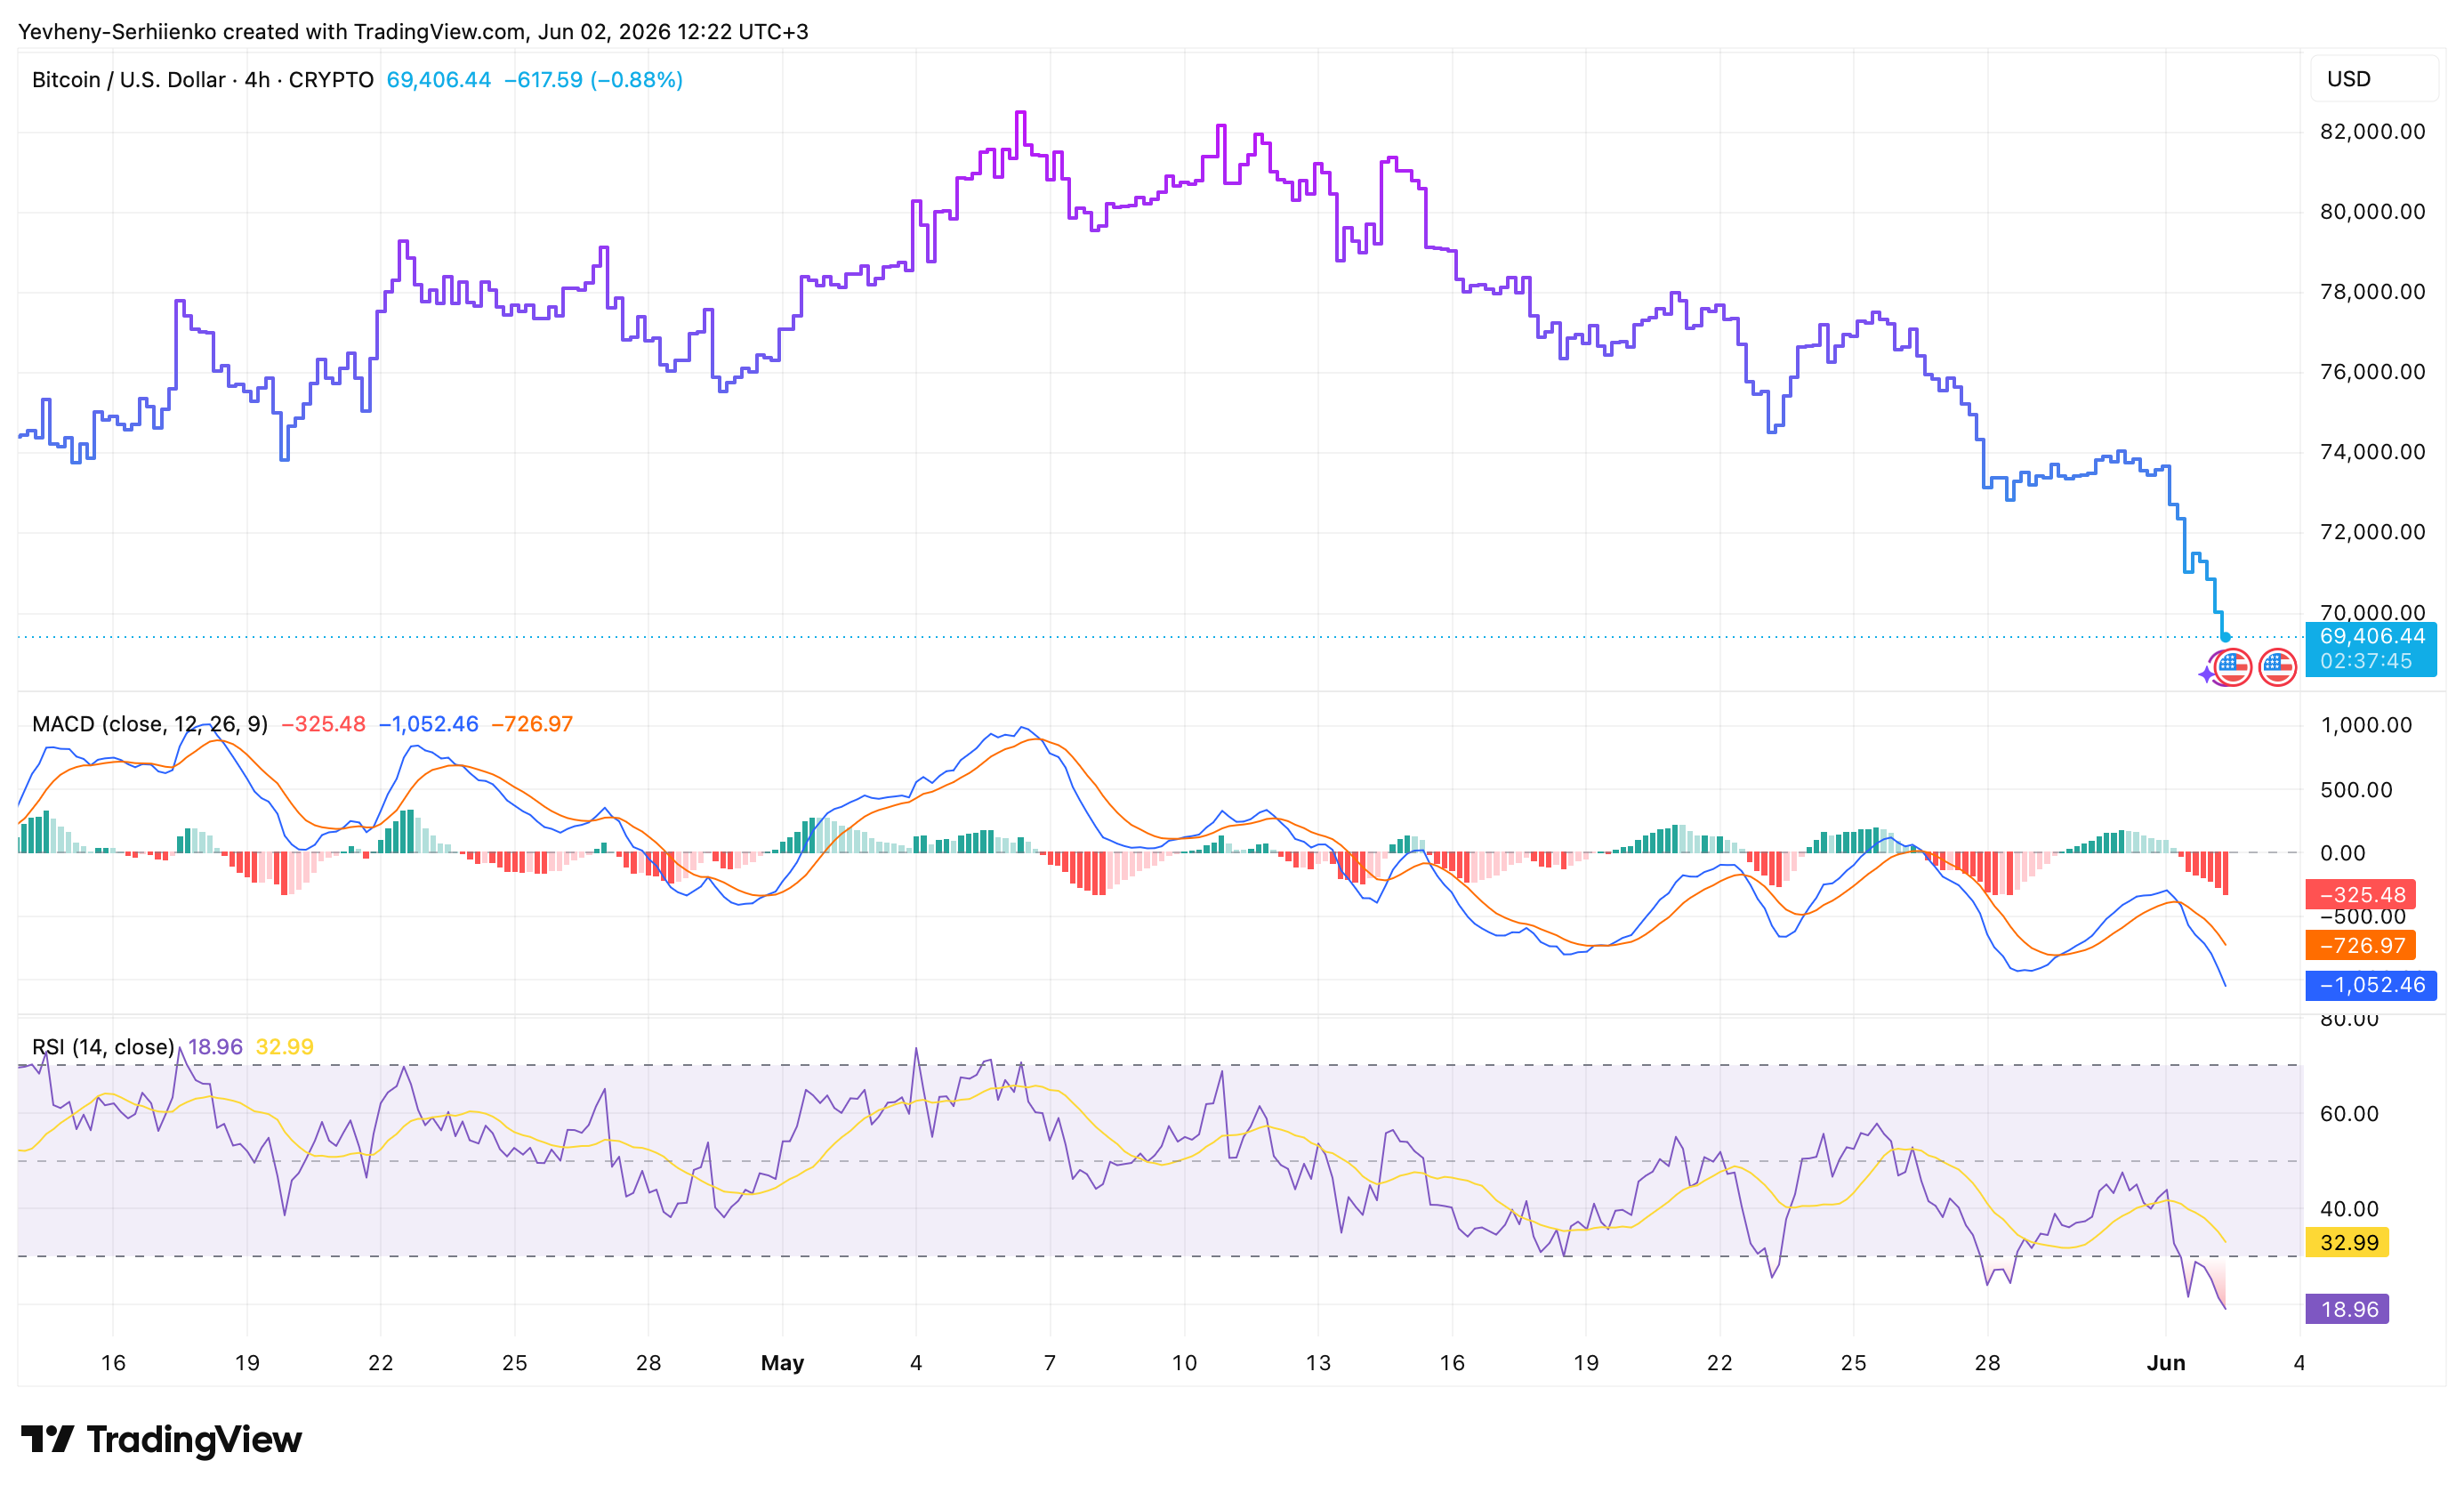Screen dimensions: 2464x1493
Task: Click the 13 date label on the time axis
Action: point(1318,1362)
